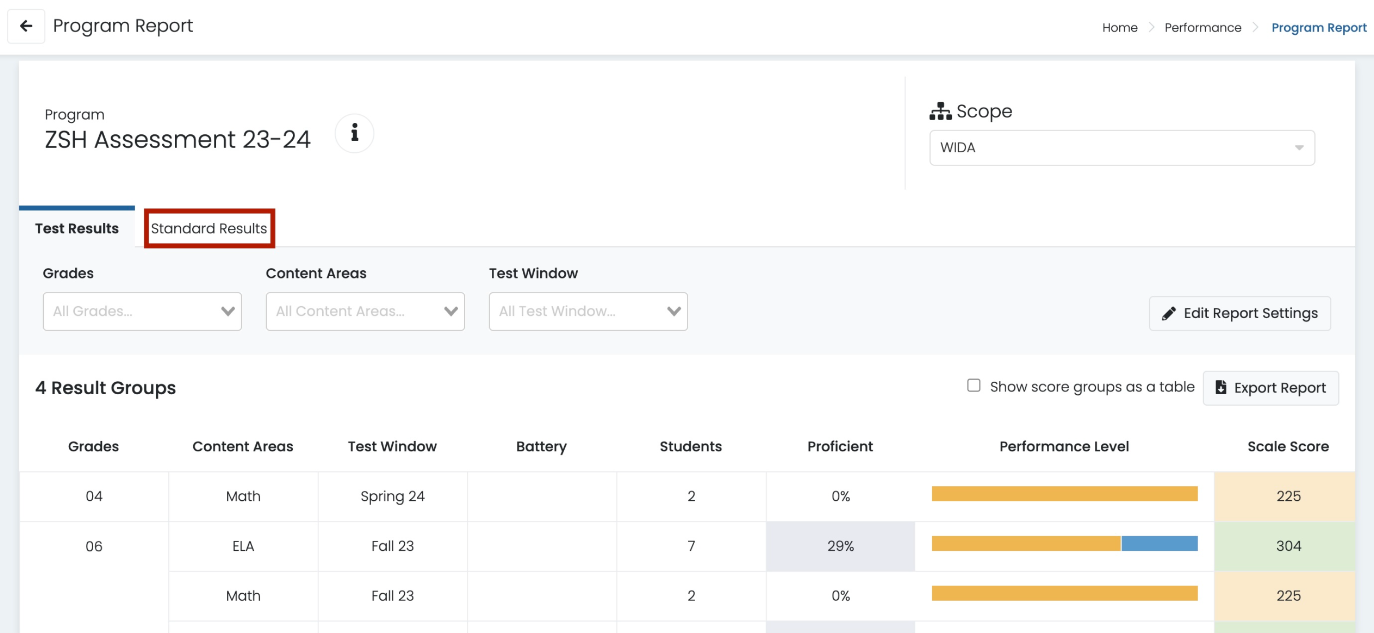
Task: Click Edit Report Settings button
Action: coord(1240,313)
